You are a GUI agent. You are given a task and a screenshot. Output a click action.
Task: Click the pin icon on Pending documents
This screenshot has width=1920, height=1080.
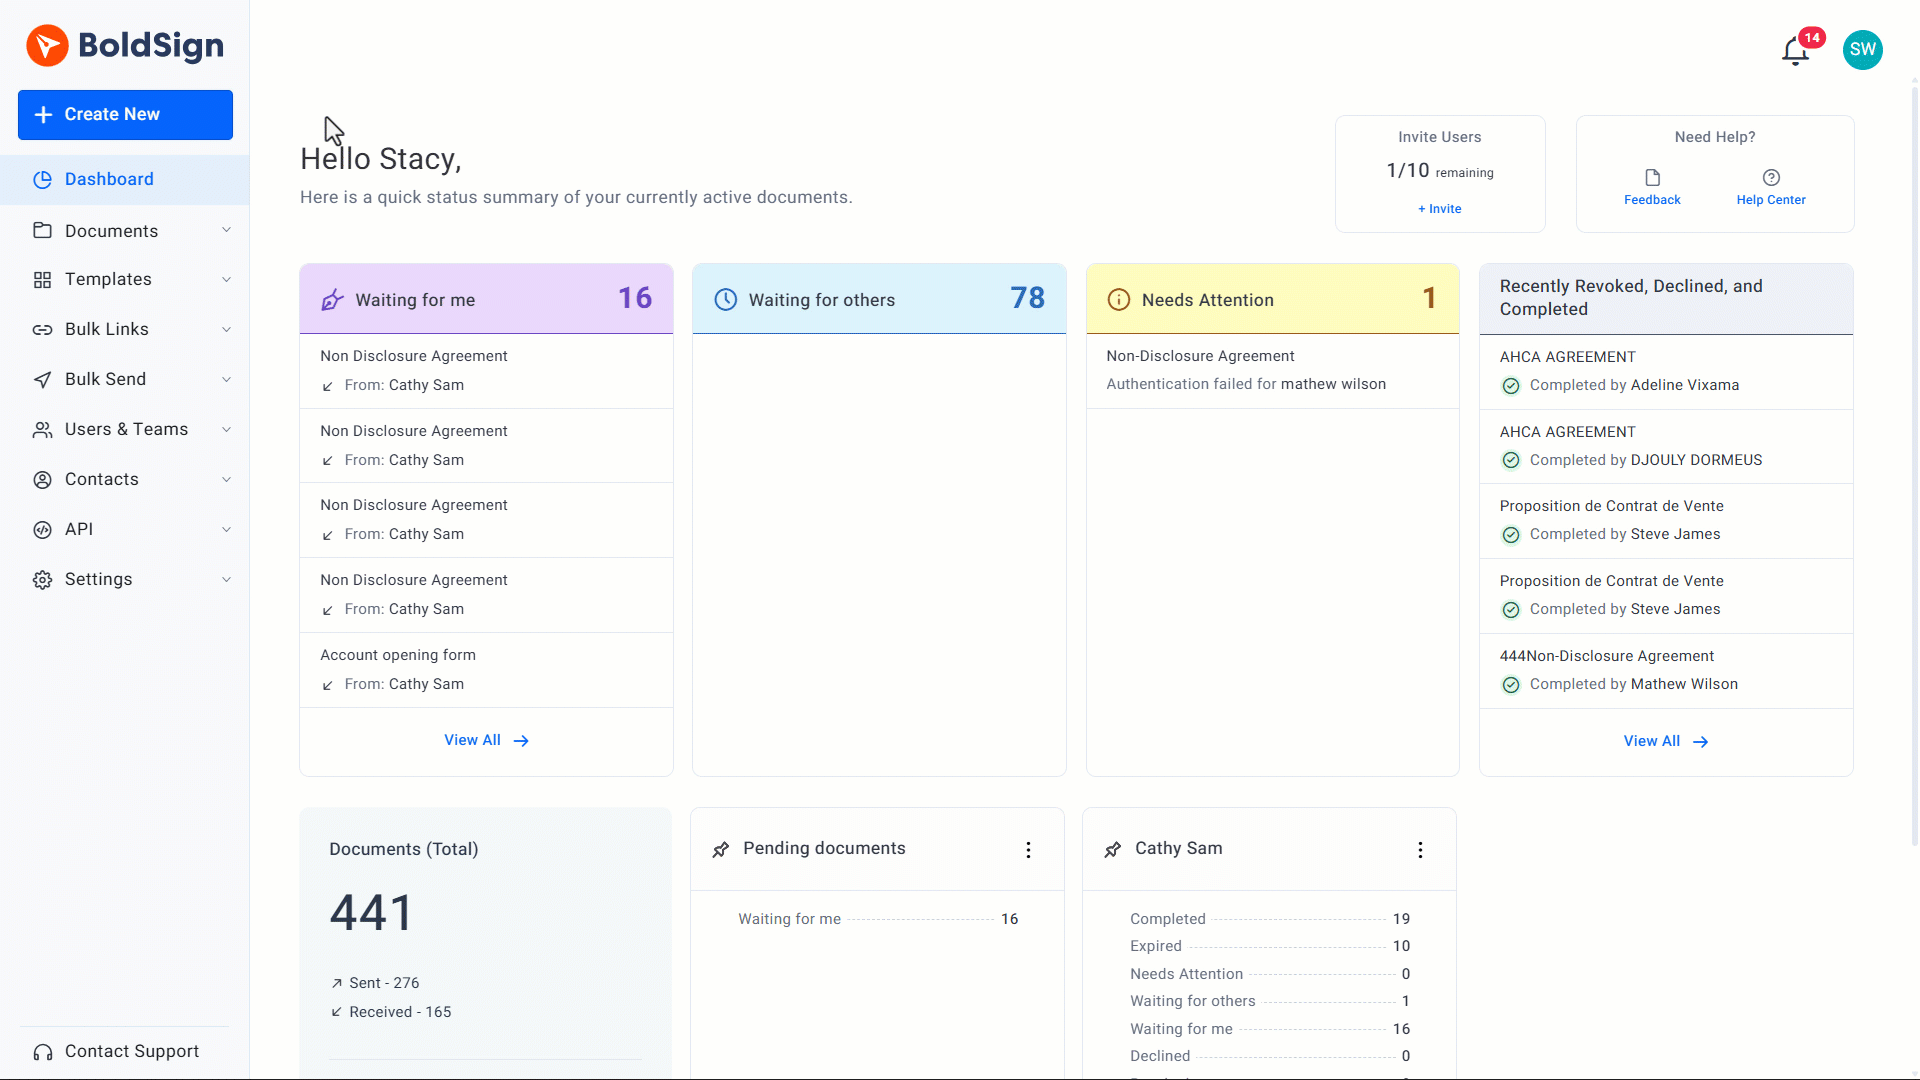pyautogui.click(x=720, y=850)
